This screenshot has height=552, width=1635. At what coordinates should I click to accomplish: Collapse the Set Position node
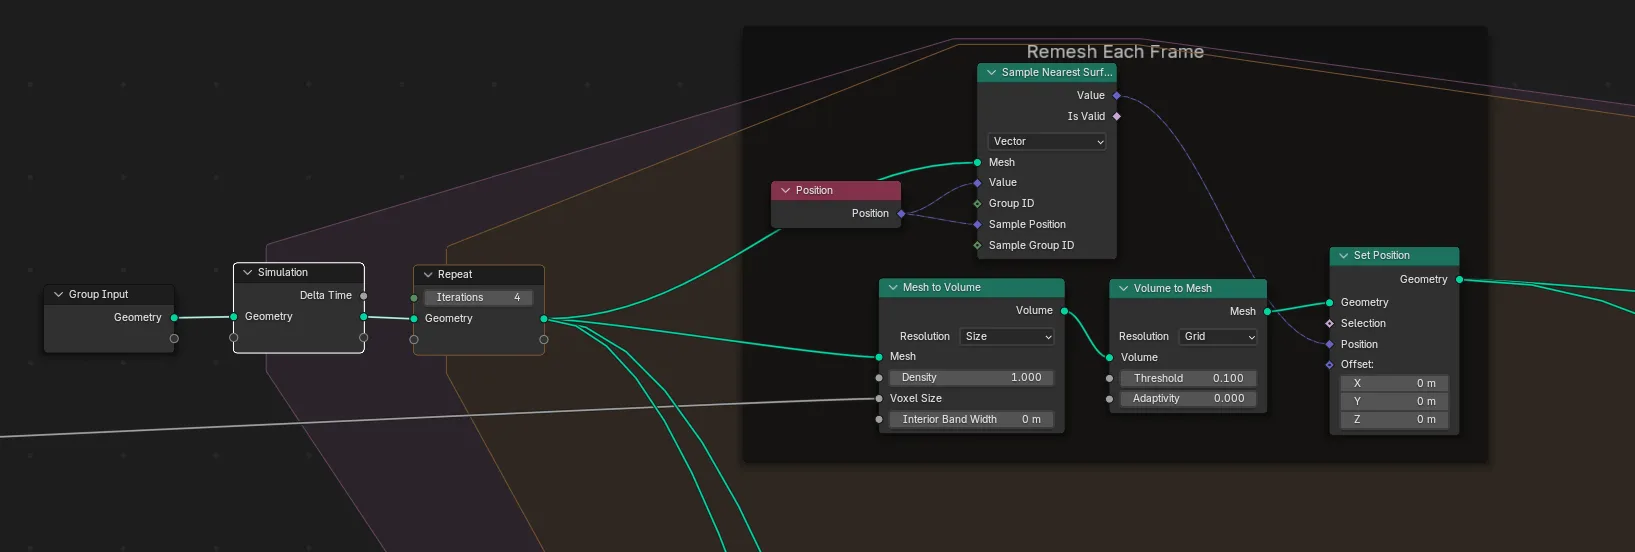(1344, 255)
